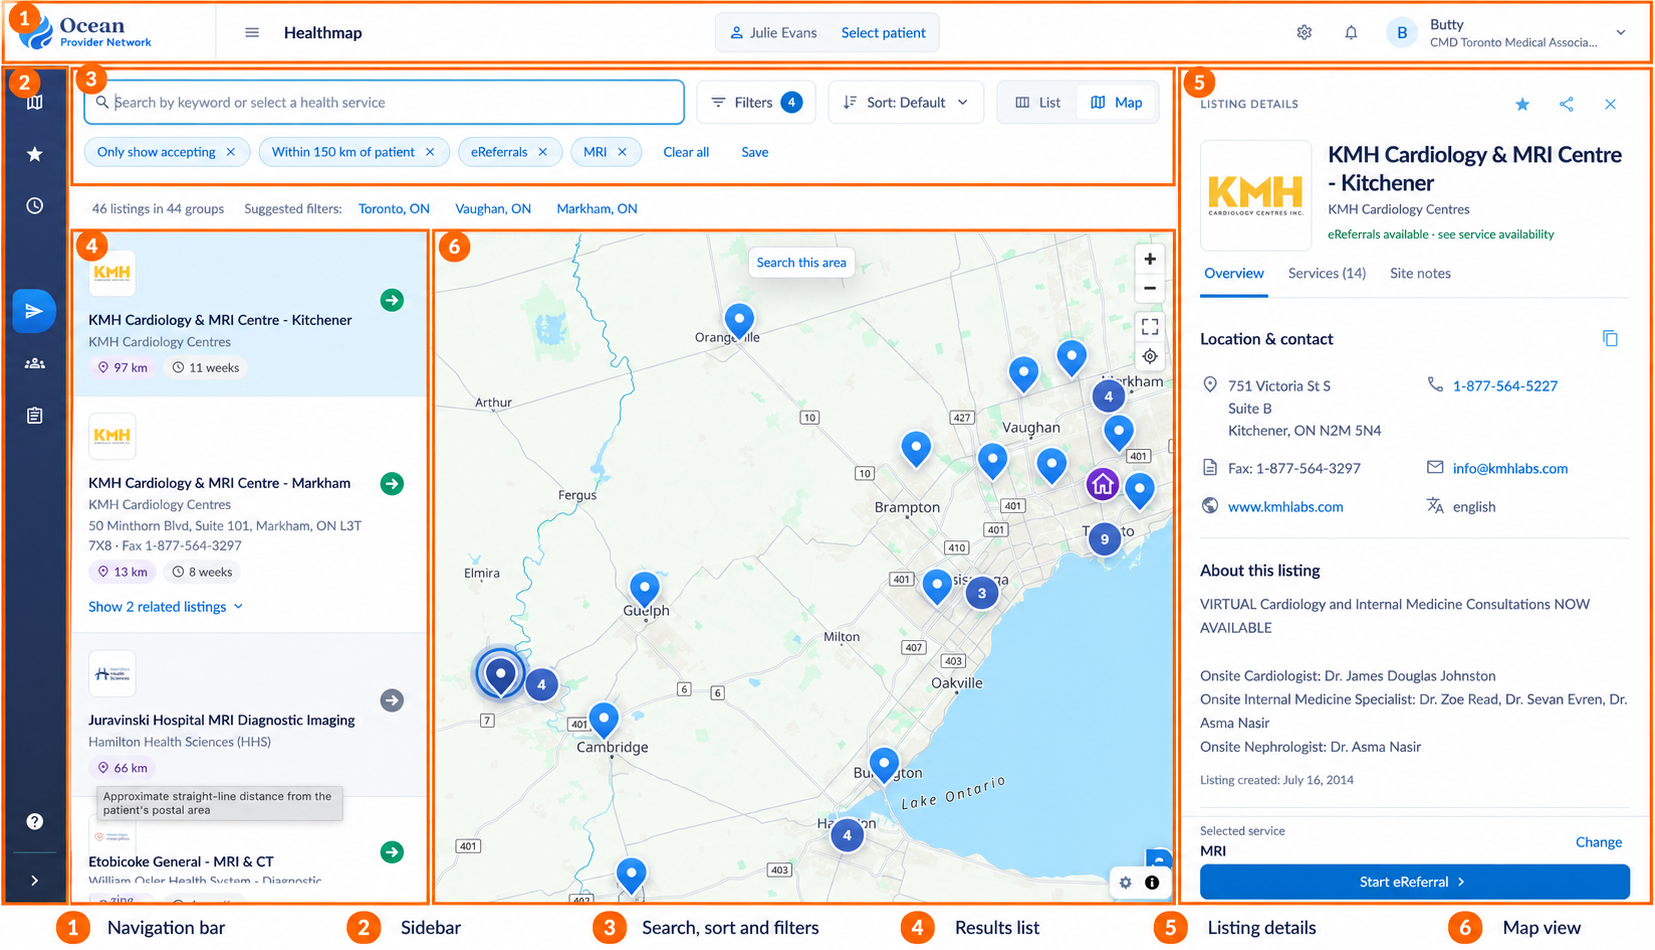Open recent history clock in sidebar
The image size is (1655, 950).
[35, 206]
